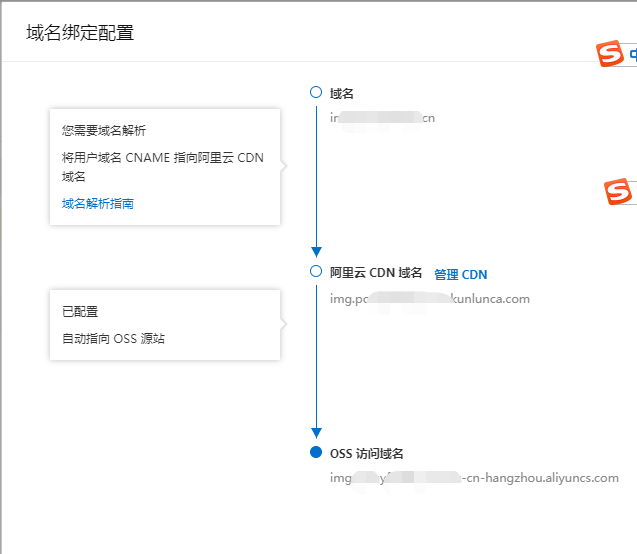Open the 管理 CDN link

click(x=460, y=275)
